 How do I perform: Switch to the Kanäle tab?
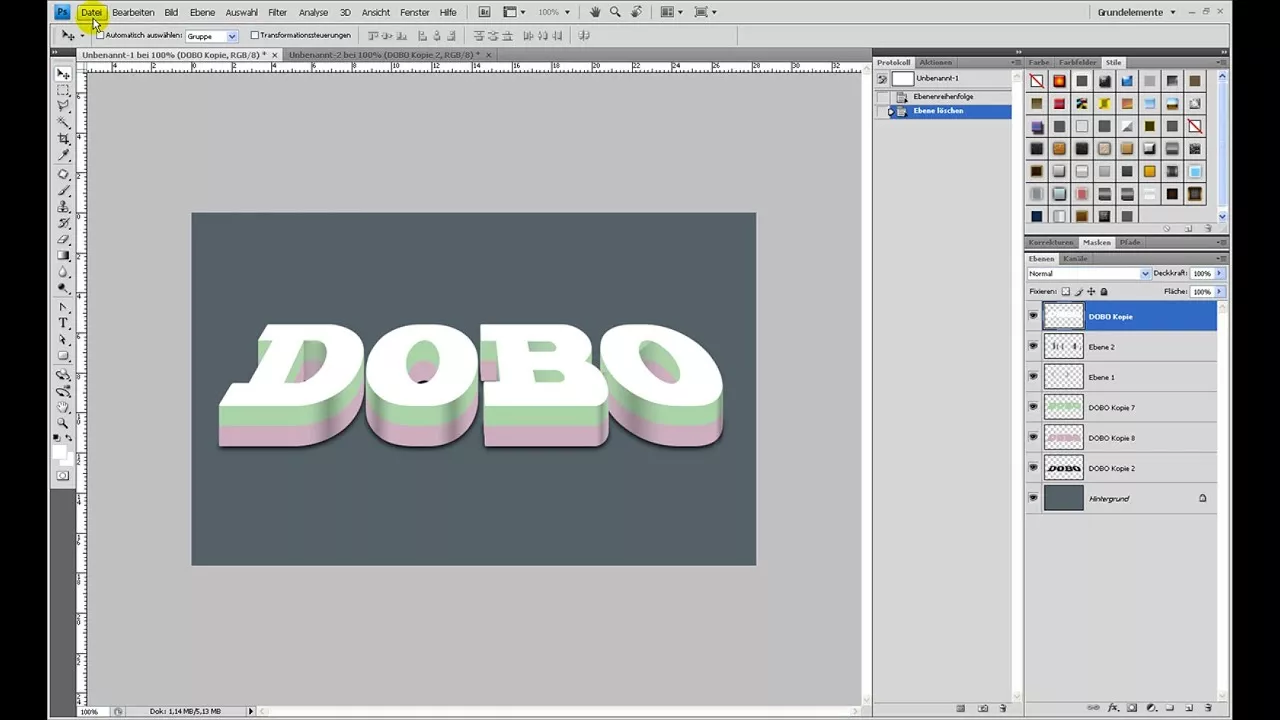coord(1075,258)
